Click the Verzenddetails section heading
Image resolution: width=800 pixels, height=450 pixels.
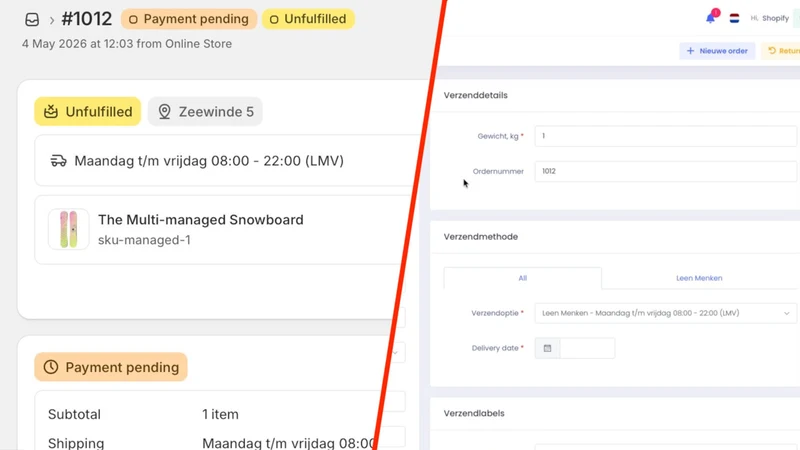click(x=476, y=95)
